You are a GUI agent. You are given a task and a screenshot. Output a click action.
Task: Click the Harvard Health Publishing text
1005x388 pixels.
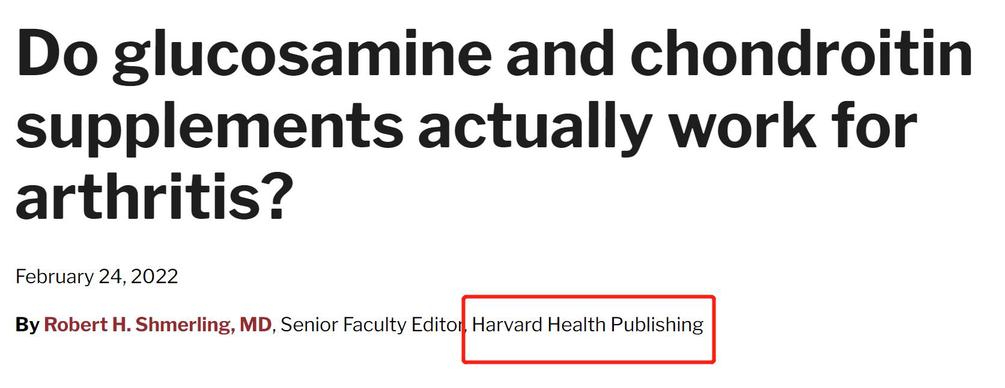coord(588,325)
